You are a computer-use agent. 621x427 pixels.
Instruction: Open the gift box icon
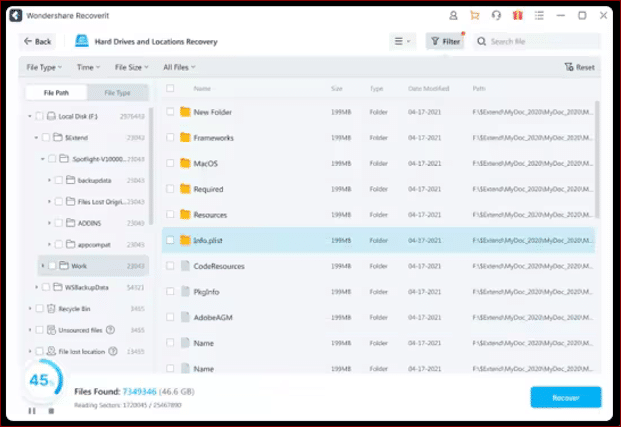coord(518,15)
